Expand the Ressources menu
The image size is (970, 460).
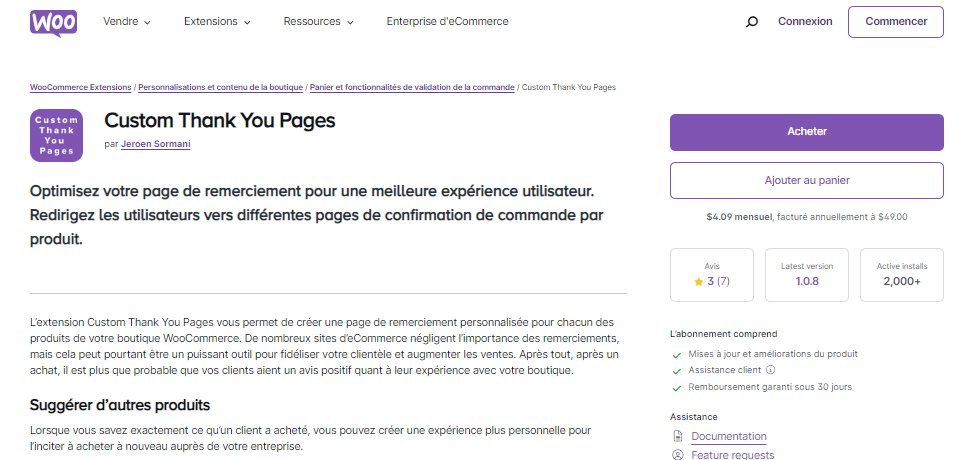pos(319,22)
